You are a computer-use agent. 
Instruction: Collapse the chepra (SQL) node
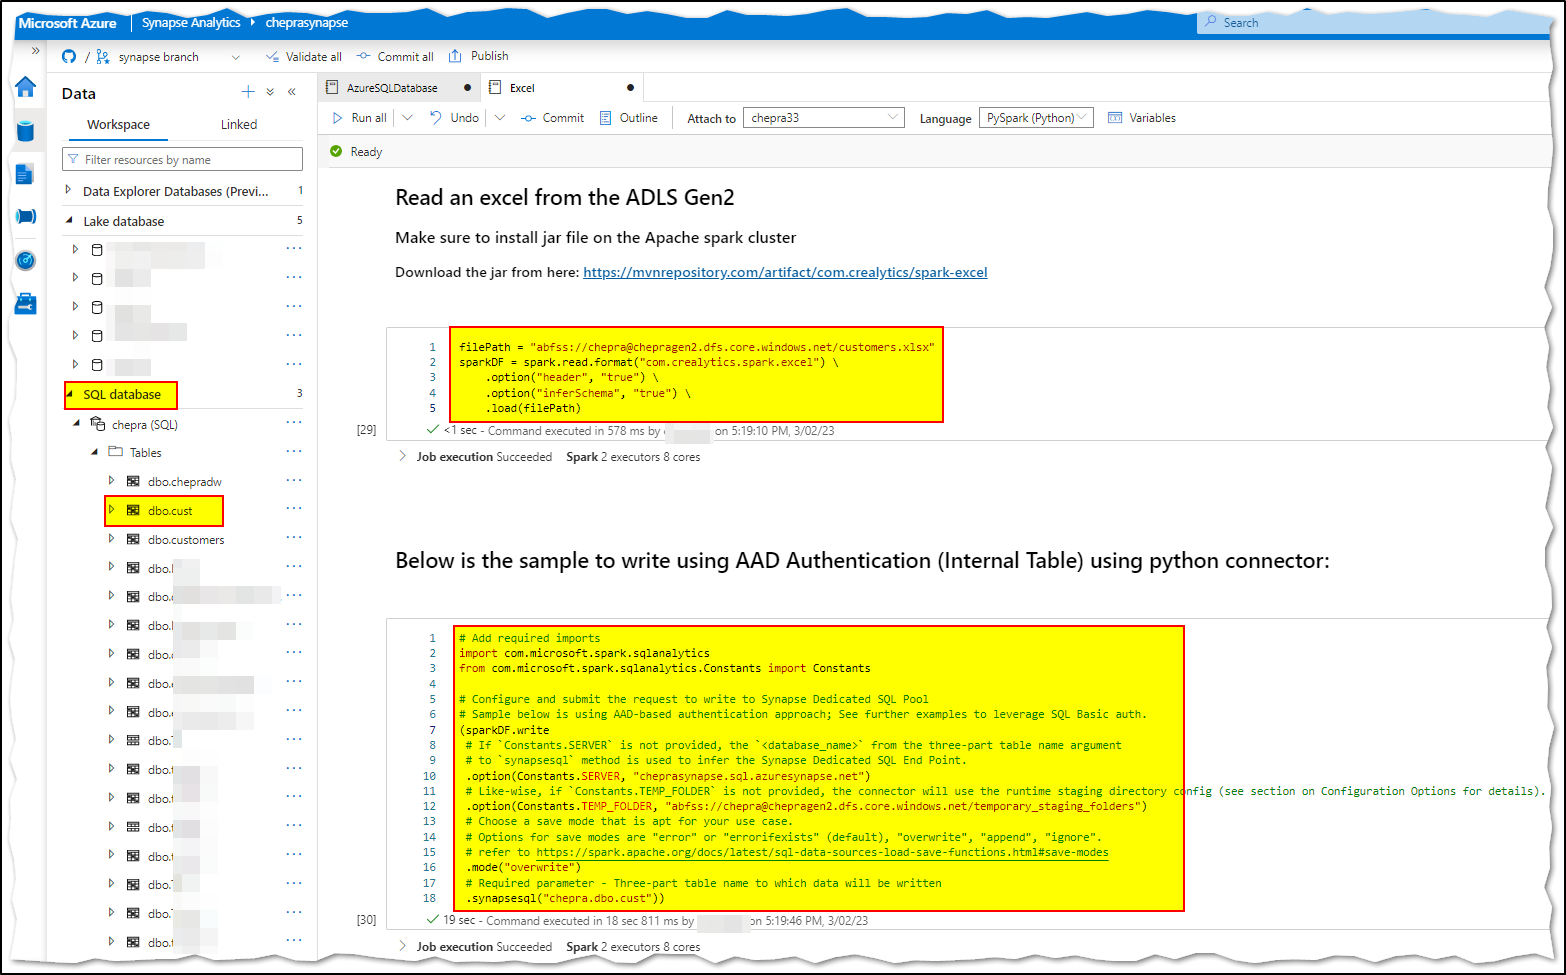click(76, 424)
